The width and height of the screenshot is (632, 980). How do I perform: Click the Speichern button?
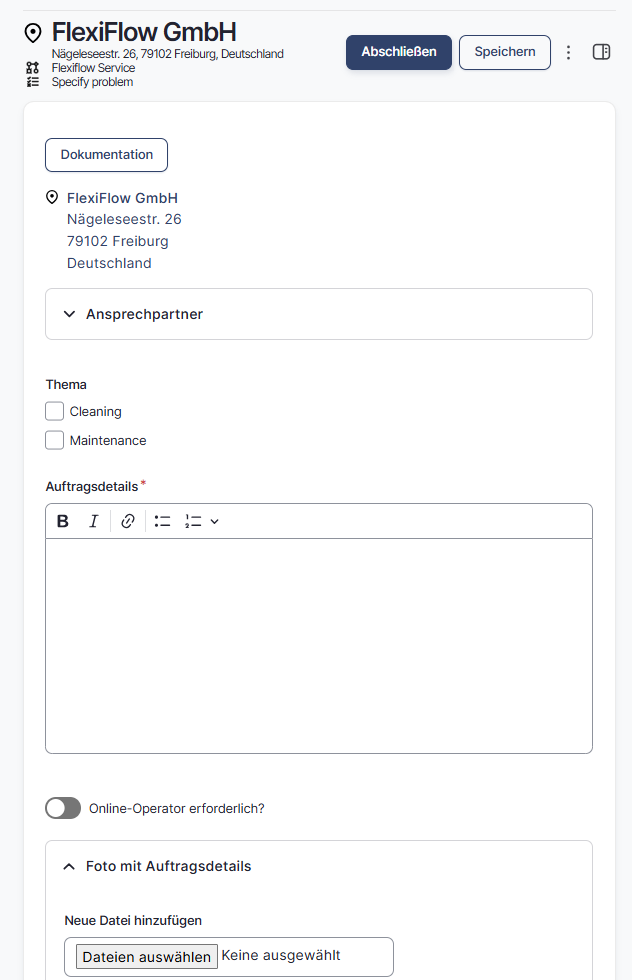coord(504,52)
